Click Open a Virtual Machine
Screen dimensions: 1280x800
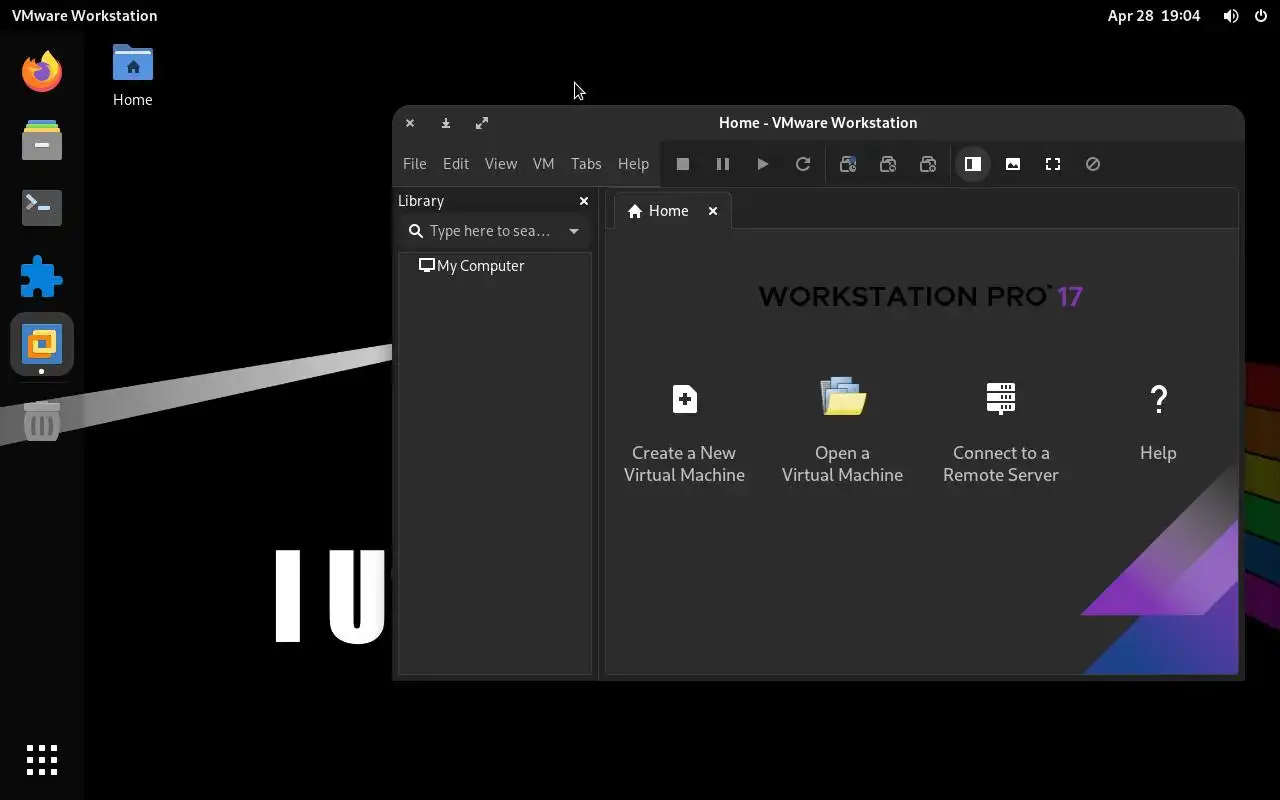842,432
